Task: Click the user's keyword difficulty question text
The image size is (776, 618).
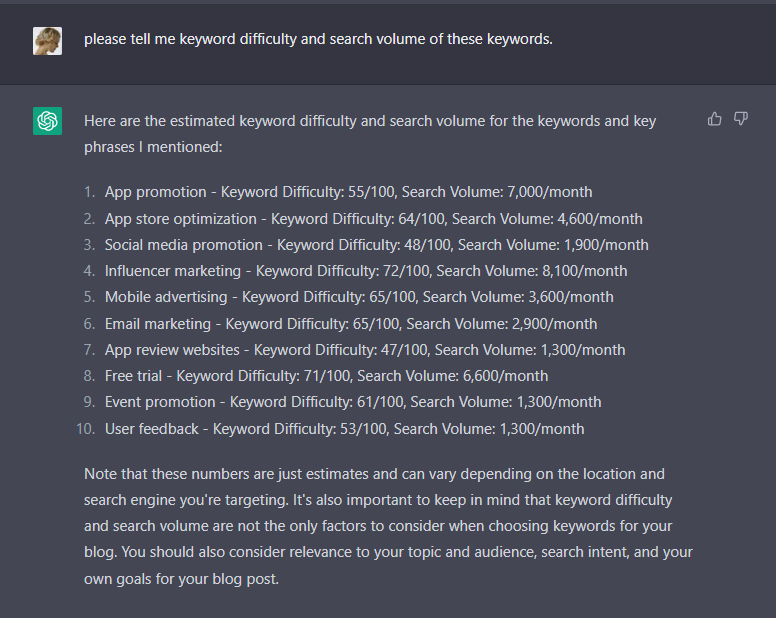Action: (x=318, y=39)
